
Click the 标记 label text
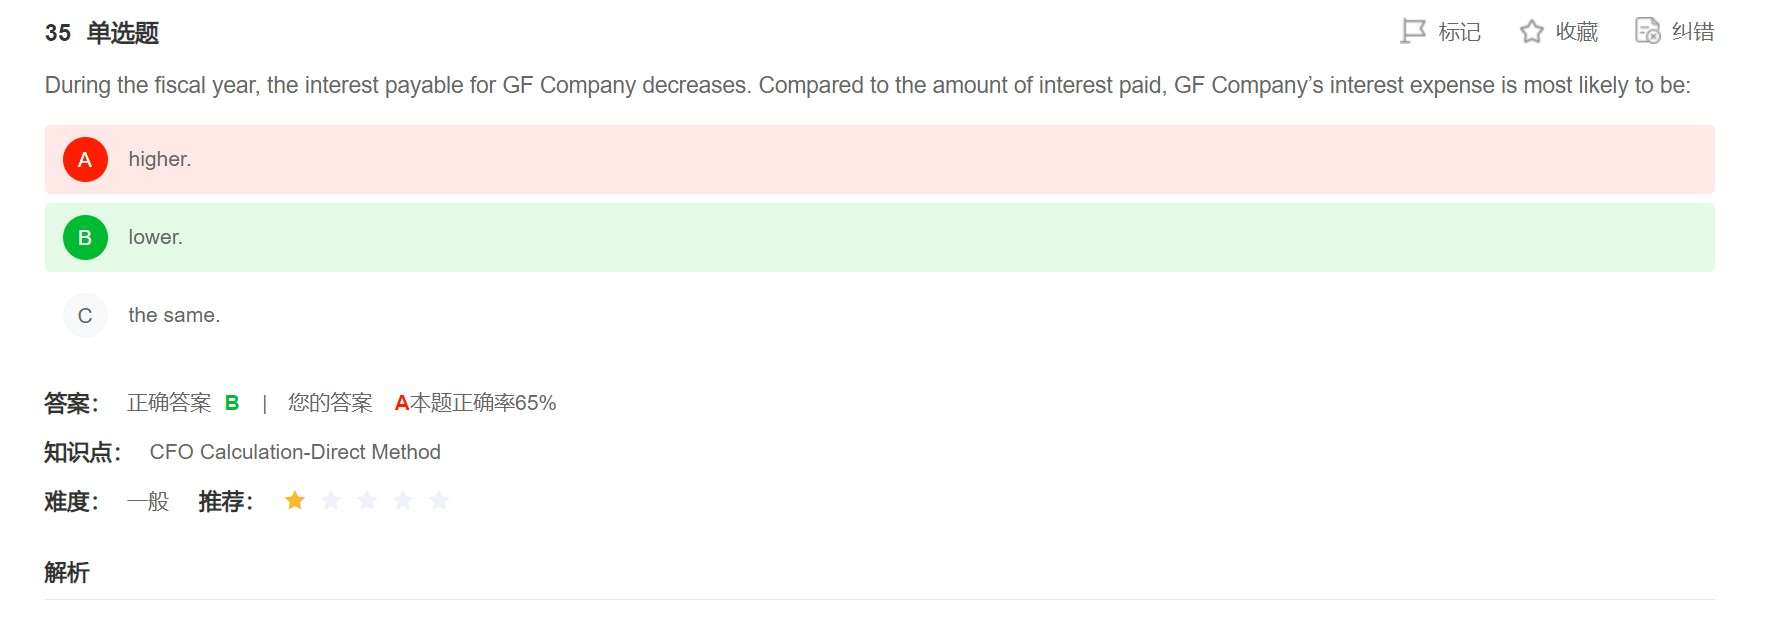click(x=1459, y=32)
